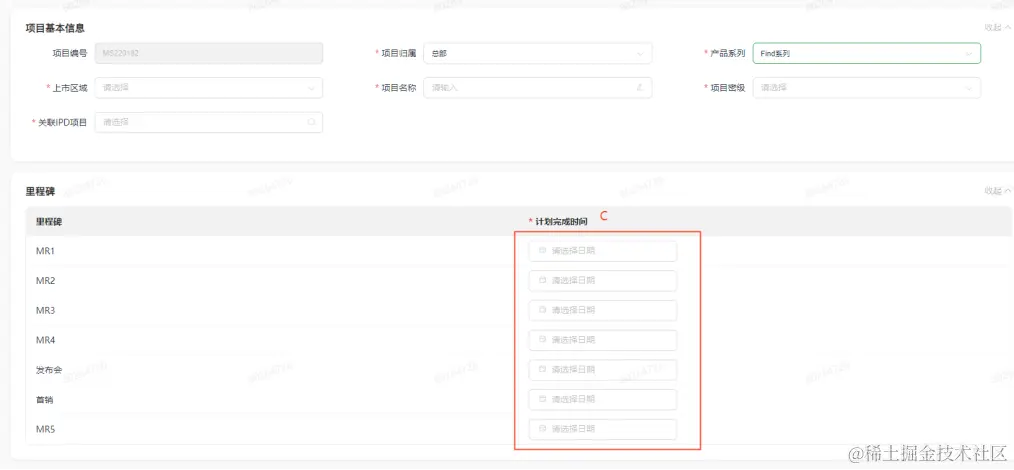Open the 项目密级 dropdown
The image size is (1014, 470).
(867, 87)
